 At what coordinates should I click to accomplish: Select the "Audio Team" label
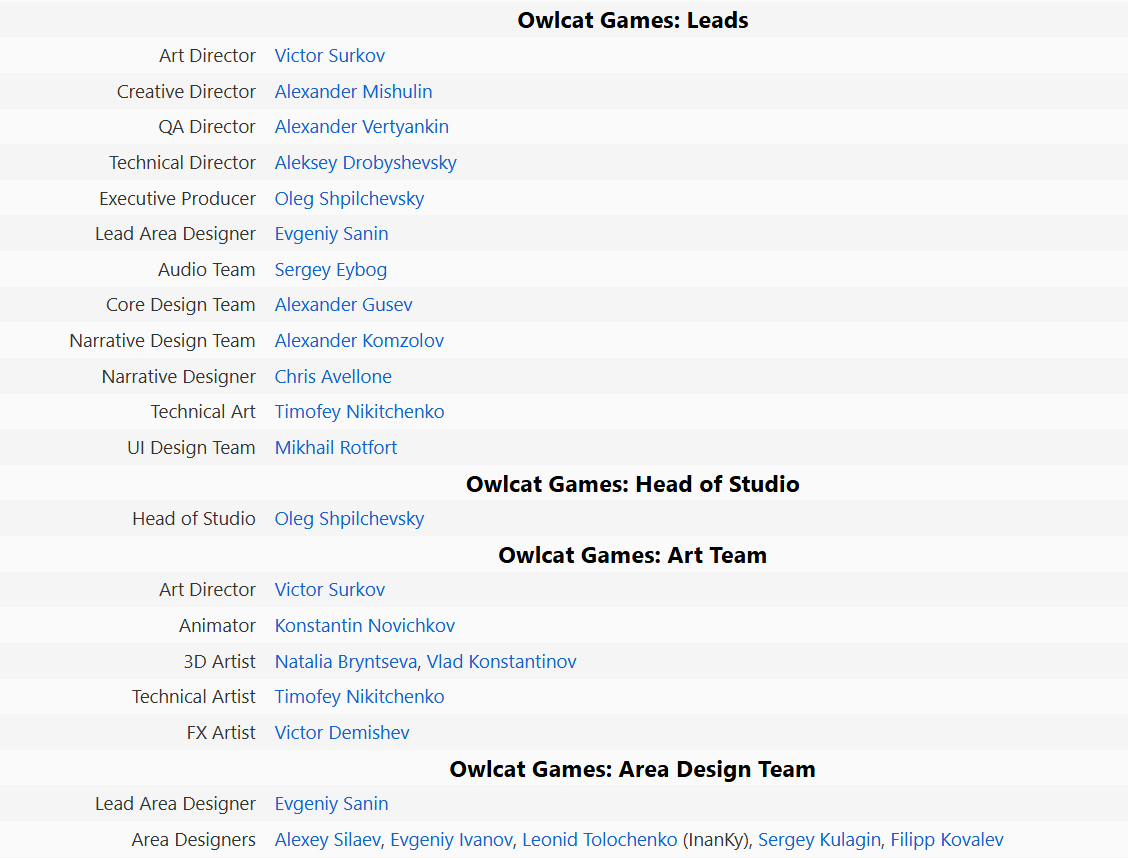207,270
